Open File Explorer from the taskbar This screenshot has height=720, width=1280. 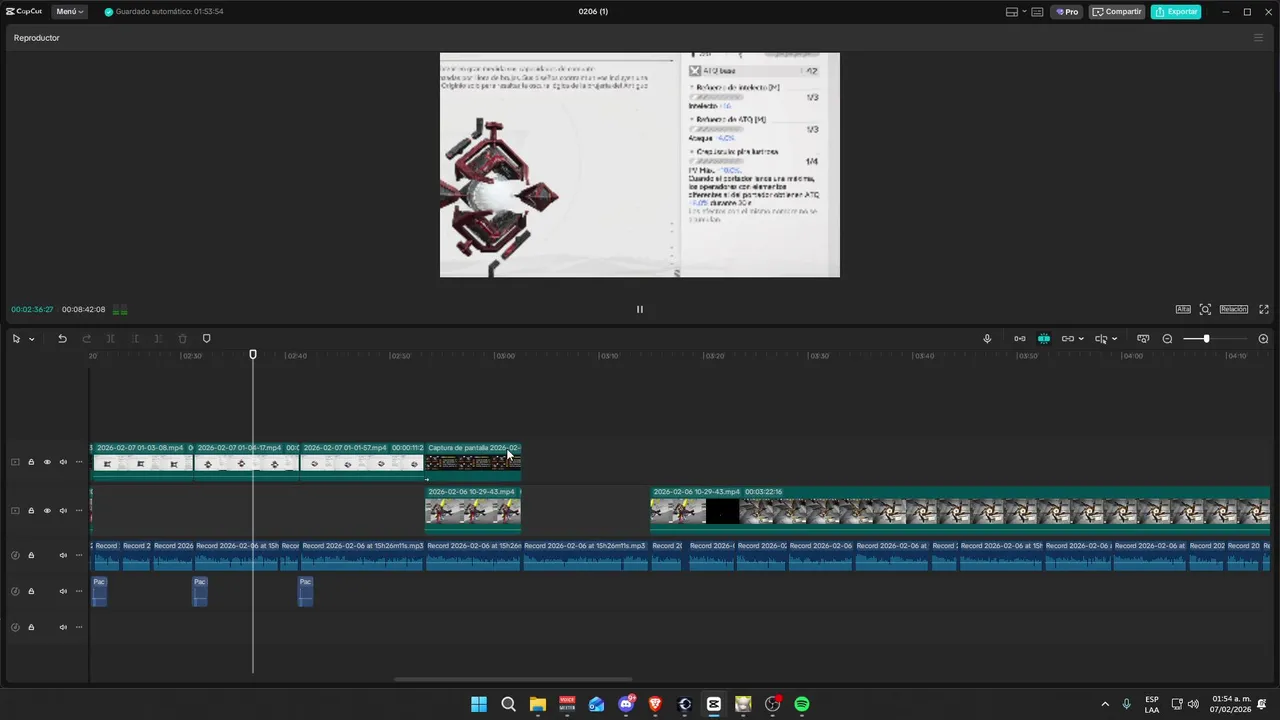pos(538,704)
